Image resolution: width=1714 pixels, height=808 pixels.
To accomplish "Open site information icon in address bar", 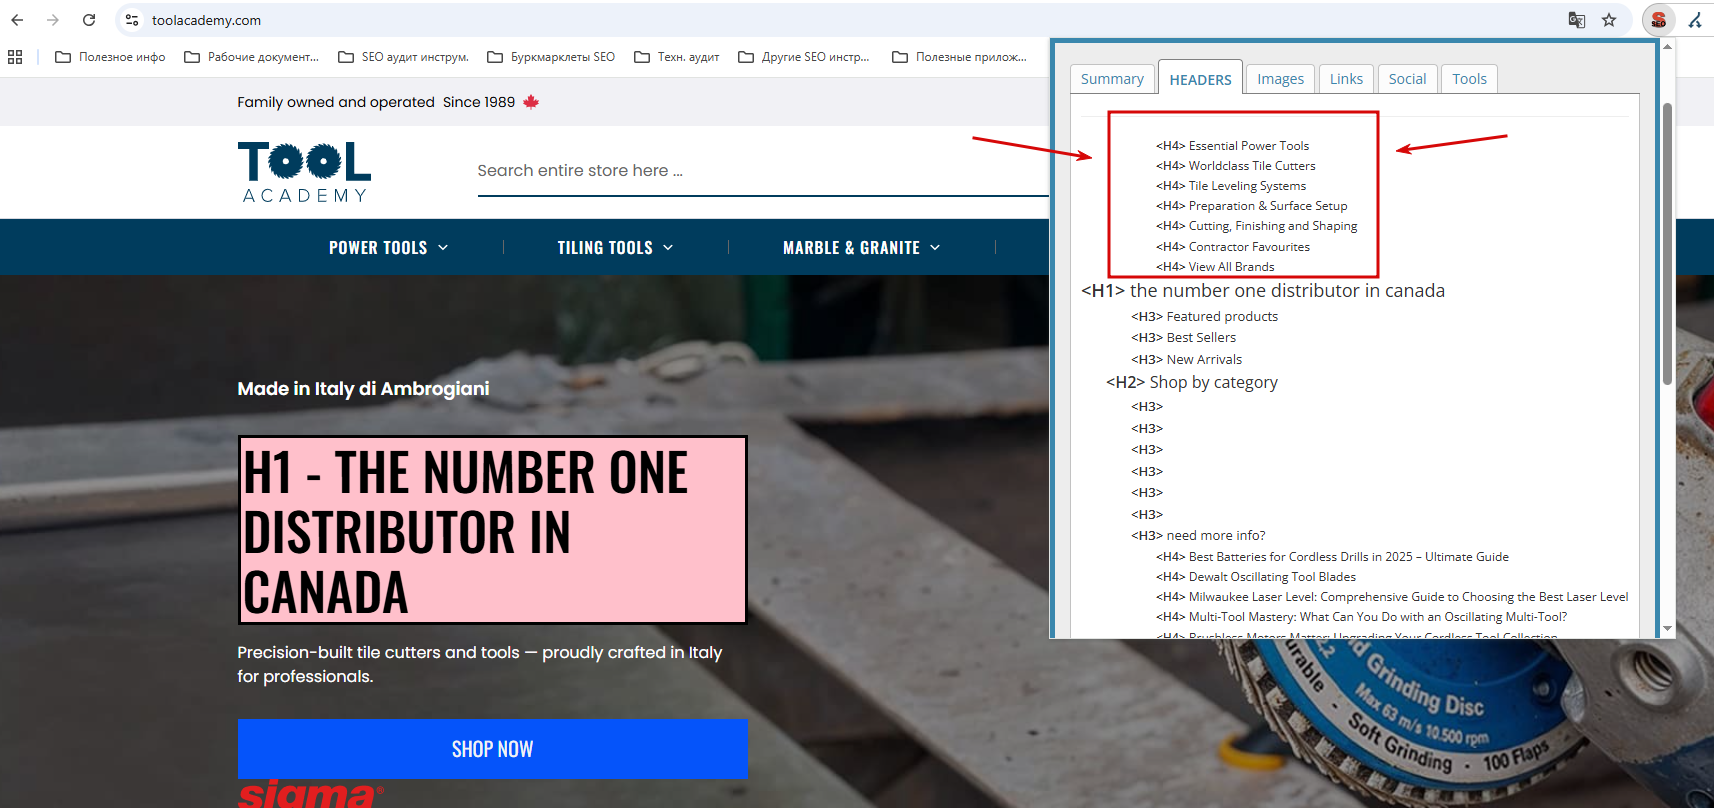I will (132, 20).
